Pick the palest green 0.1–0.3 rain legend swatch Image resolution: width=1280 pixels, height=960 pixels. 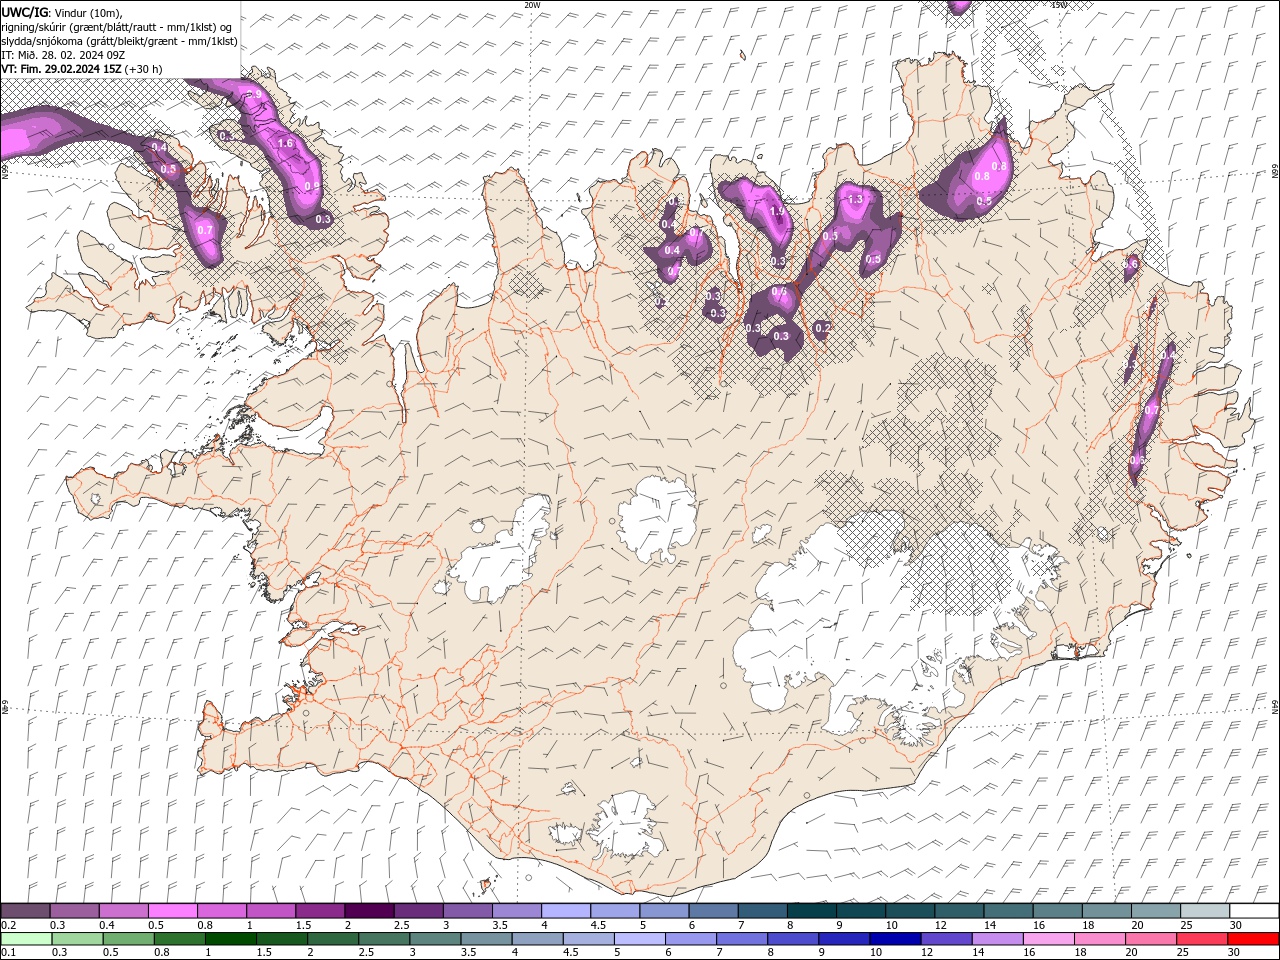coord(26,939)
